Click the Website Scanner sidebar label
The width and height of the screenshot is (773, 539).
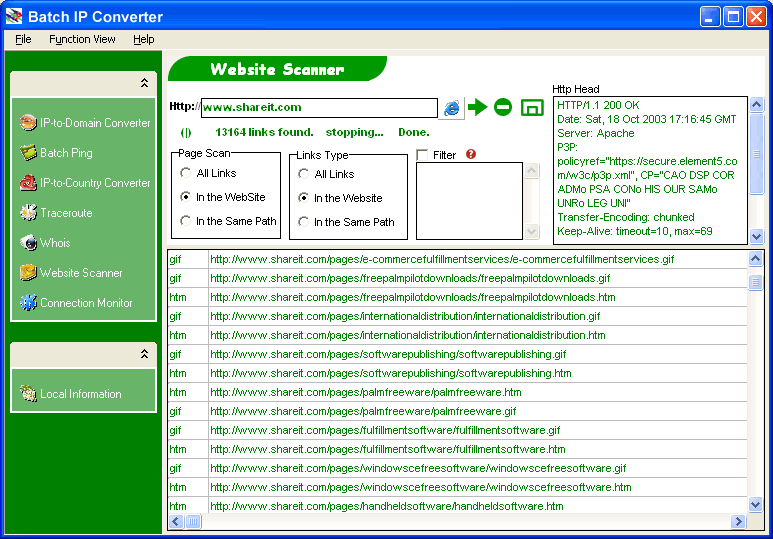81,273
